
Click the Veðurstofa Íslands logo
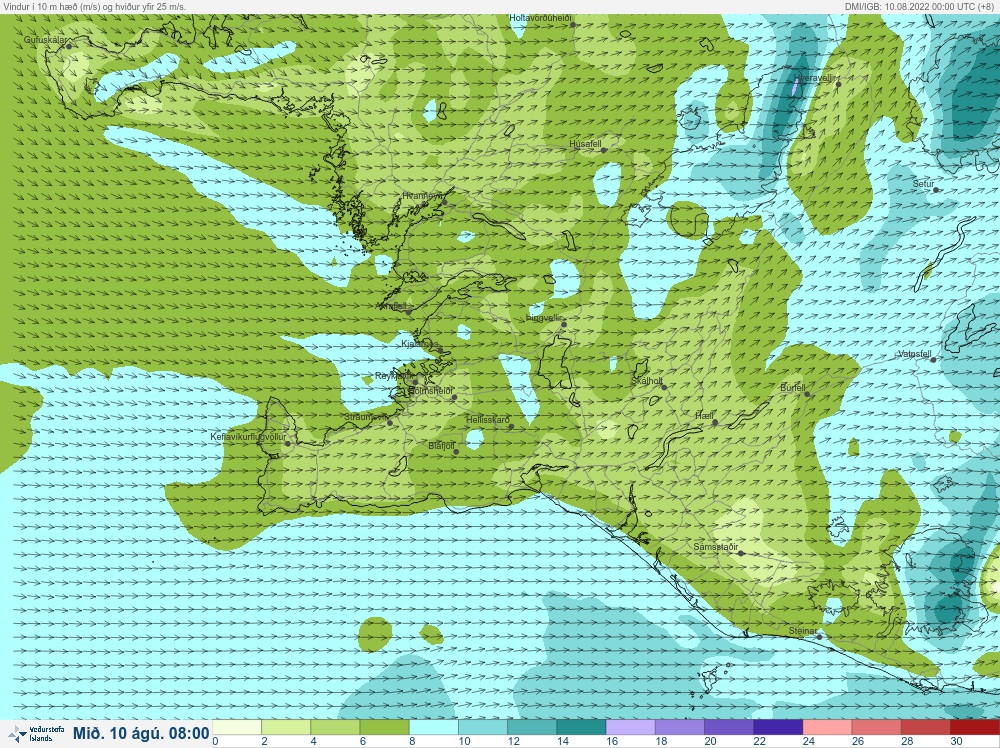(x=36, y=734)
